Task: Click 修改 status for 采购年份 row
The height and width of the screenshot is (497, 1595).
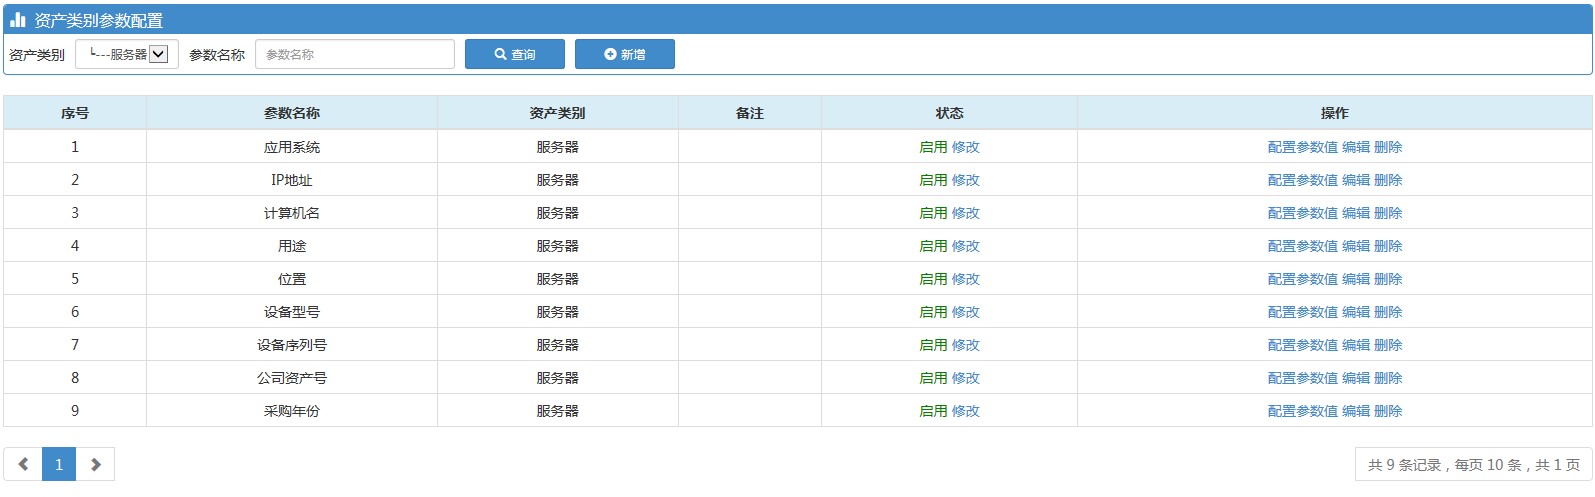Action: 966,411
